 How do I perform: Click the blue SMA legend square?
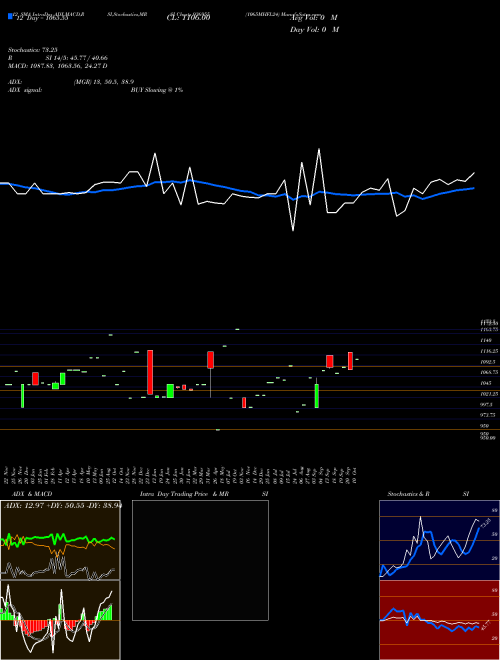(10, 17)
